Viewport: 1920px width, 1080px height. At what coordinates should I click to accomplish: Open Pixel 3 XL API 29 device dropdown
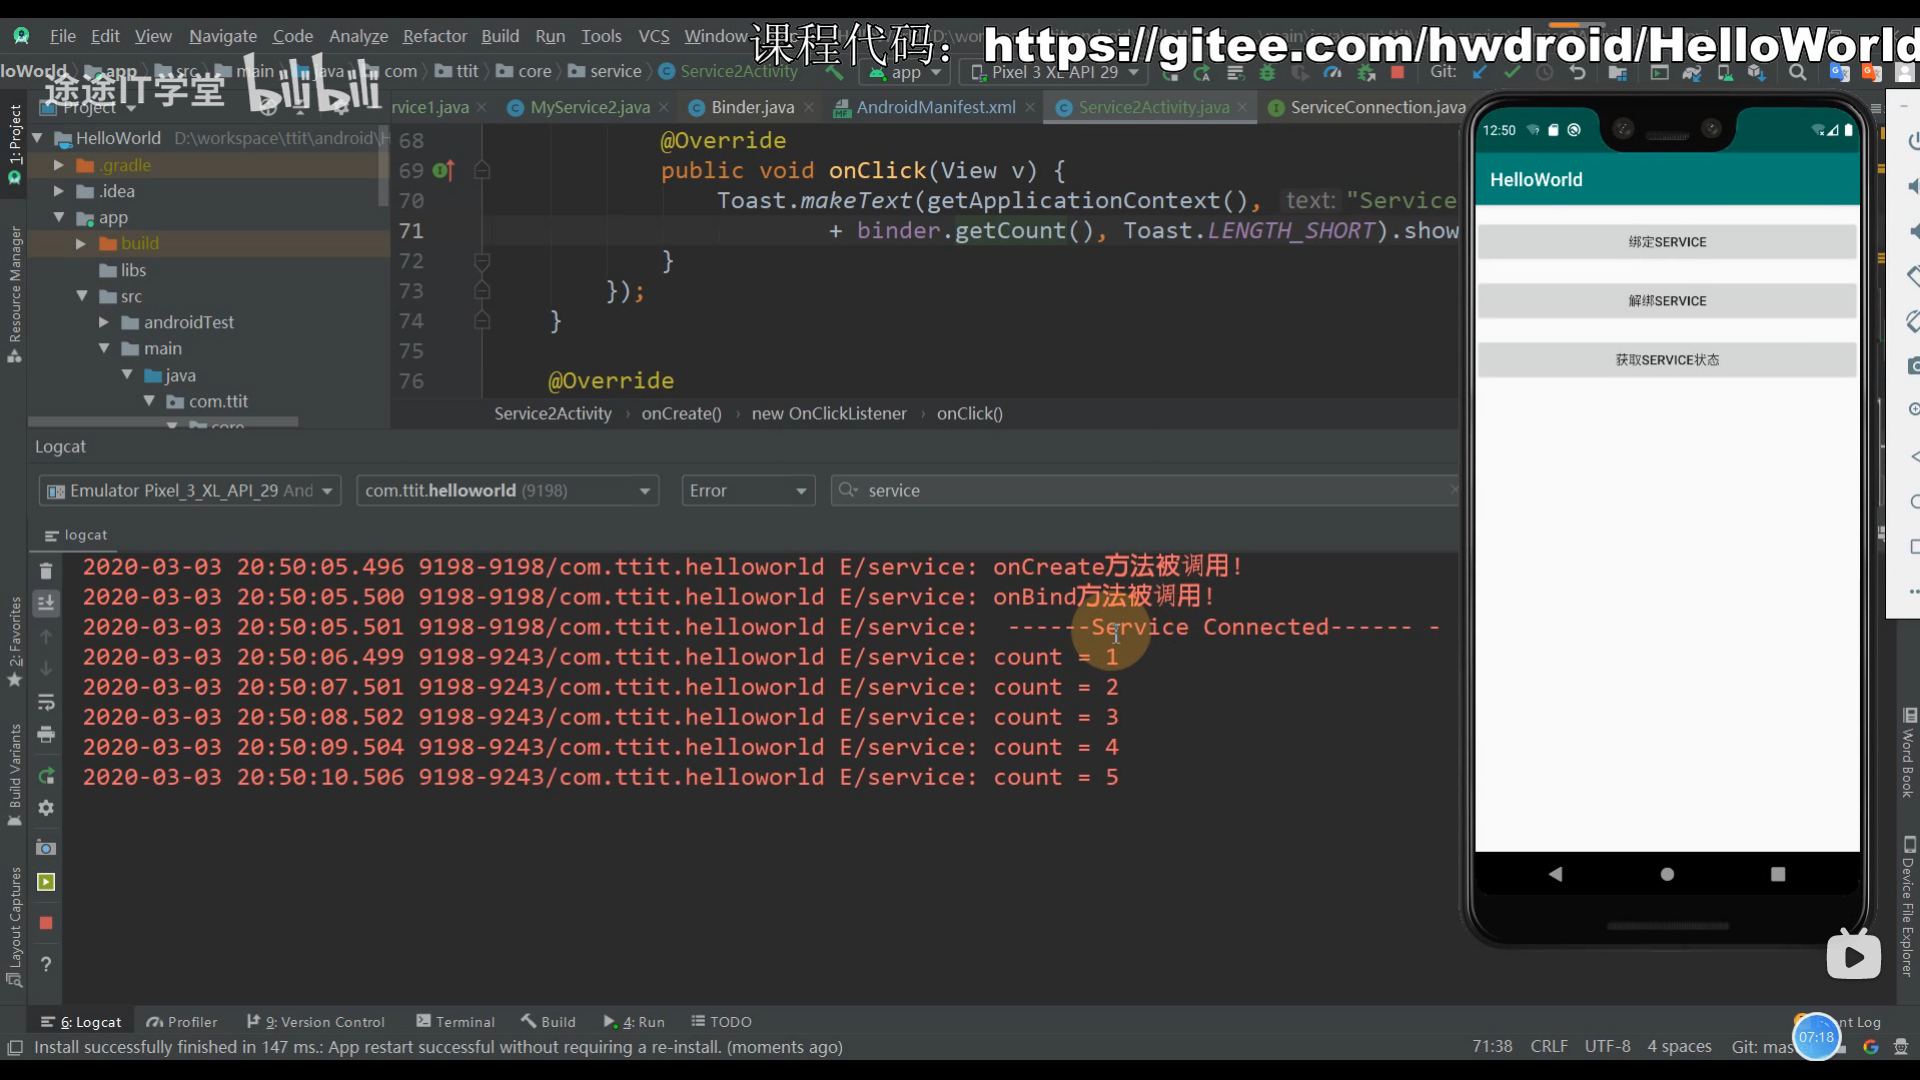[x=1055, y=72]
